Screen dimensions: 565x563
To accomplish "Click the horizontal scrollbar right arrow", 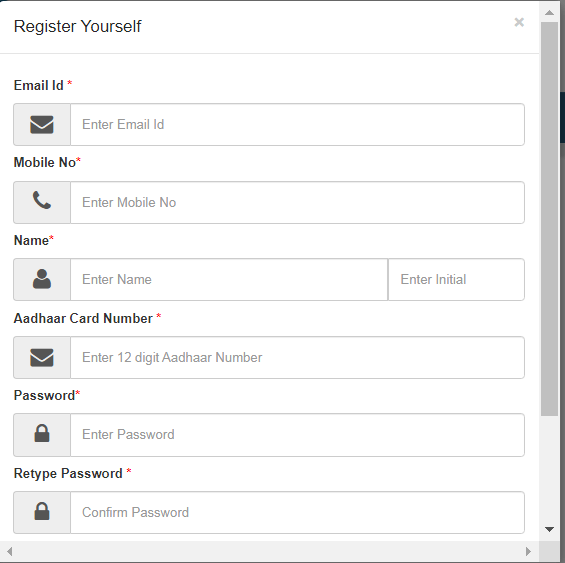I will point(528,551).
